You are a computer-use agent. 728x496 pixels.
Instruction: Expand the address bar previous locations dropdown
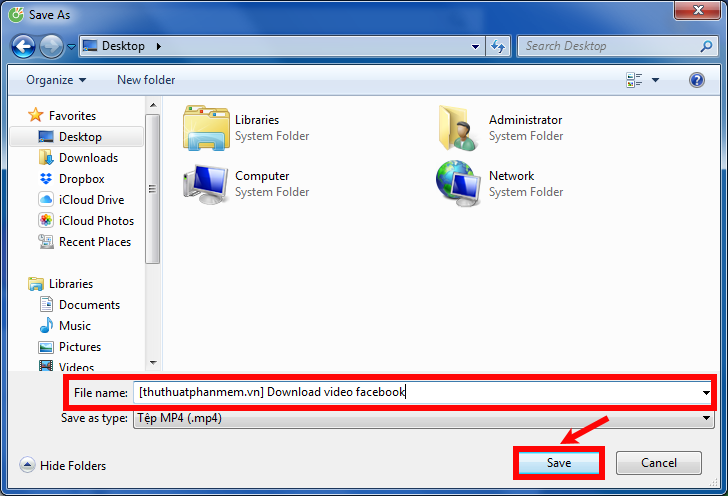click(x=475, y=46)
